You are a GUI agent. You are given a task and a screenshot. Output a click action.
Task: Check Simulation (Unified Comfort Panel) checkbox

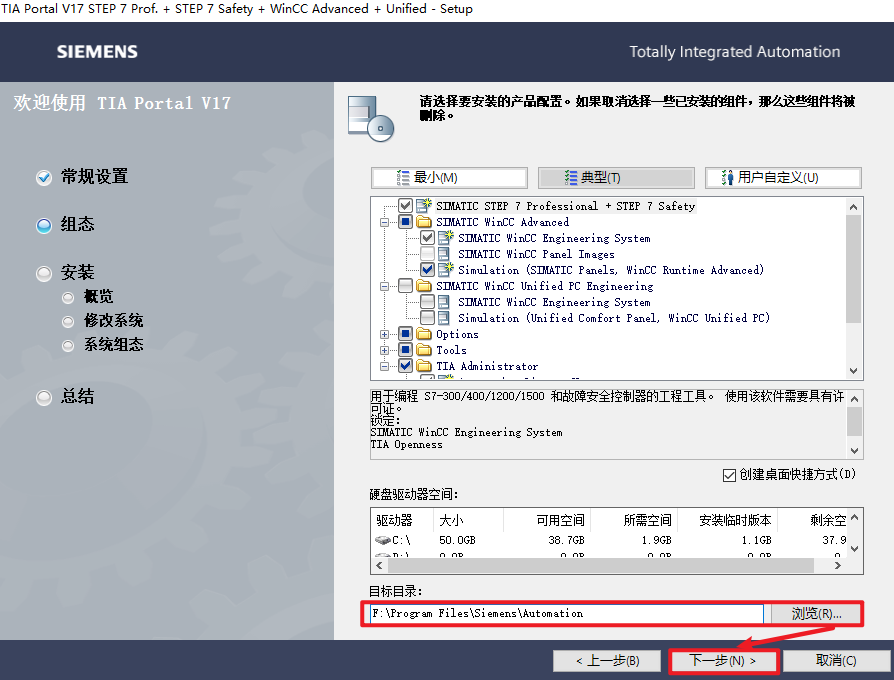coord(427,317)
